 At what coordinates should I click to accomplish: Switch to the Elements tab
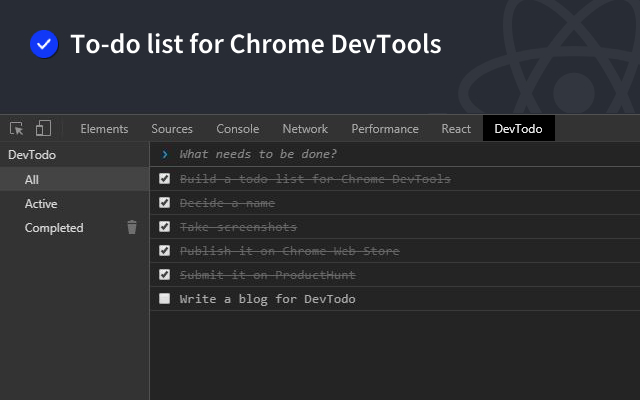point(104,129)
